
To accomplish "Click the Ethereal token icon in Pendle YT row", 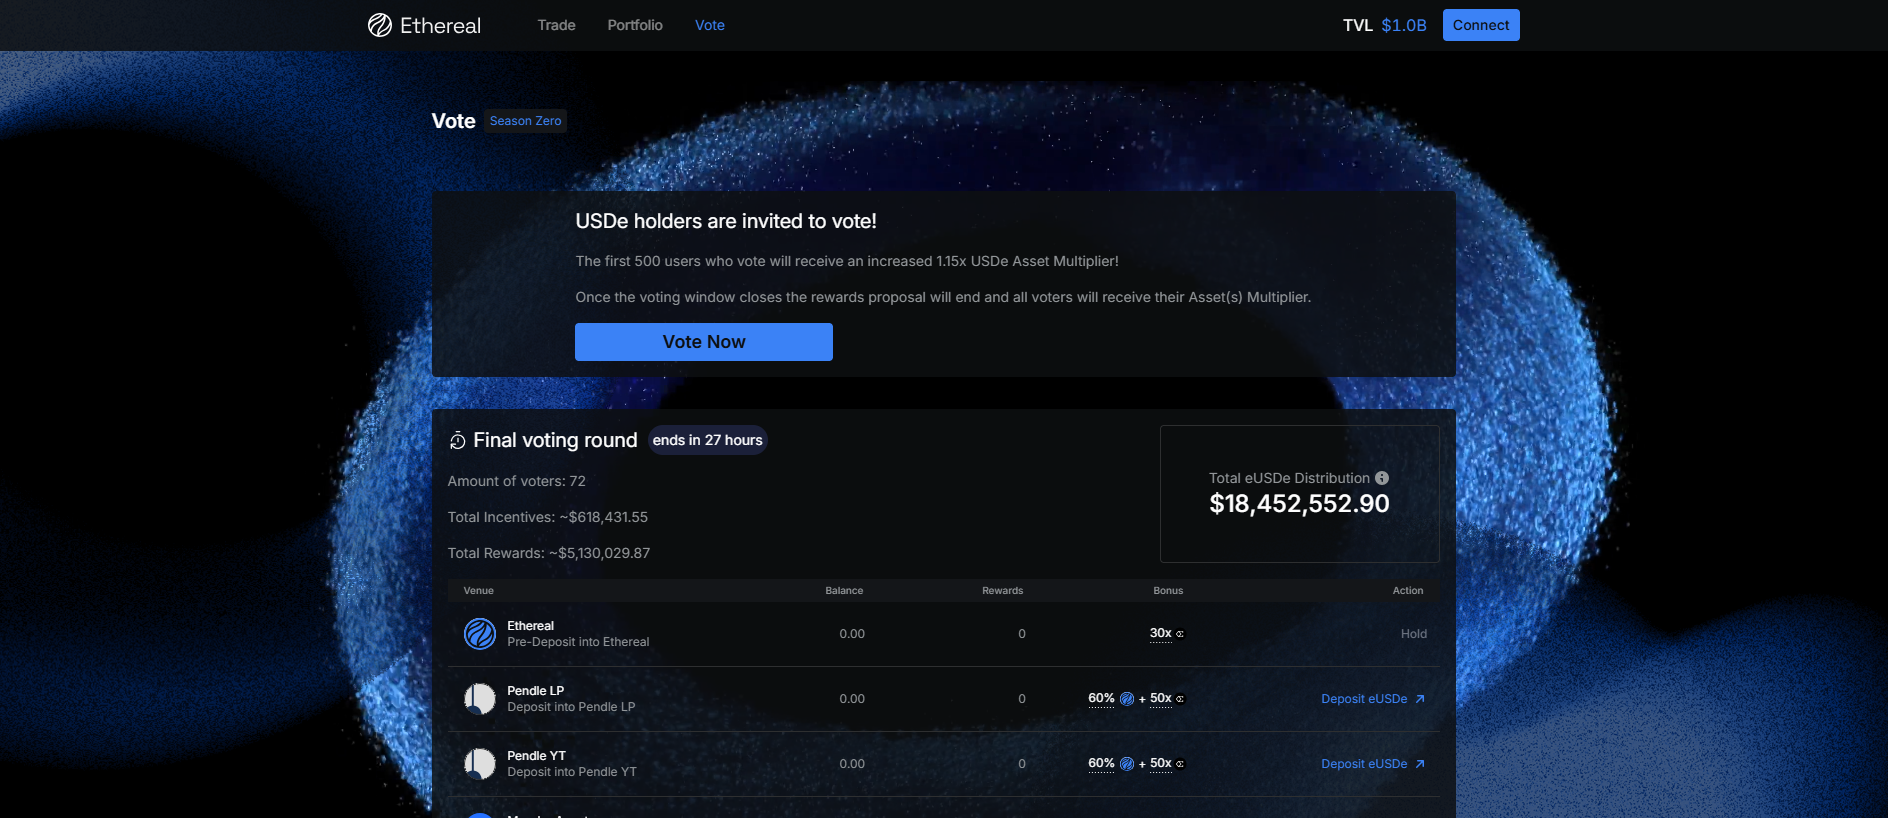I will [x=1127, y=764].
